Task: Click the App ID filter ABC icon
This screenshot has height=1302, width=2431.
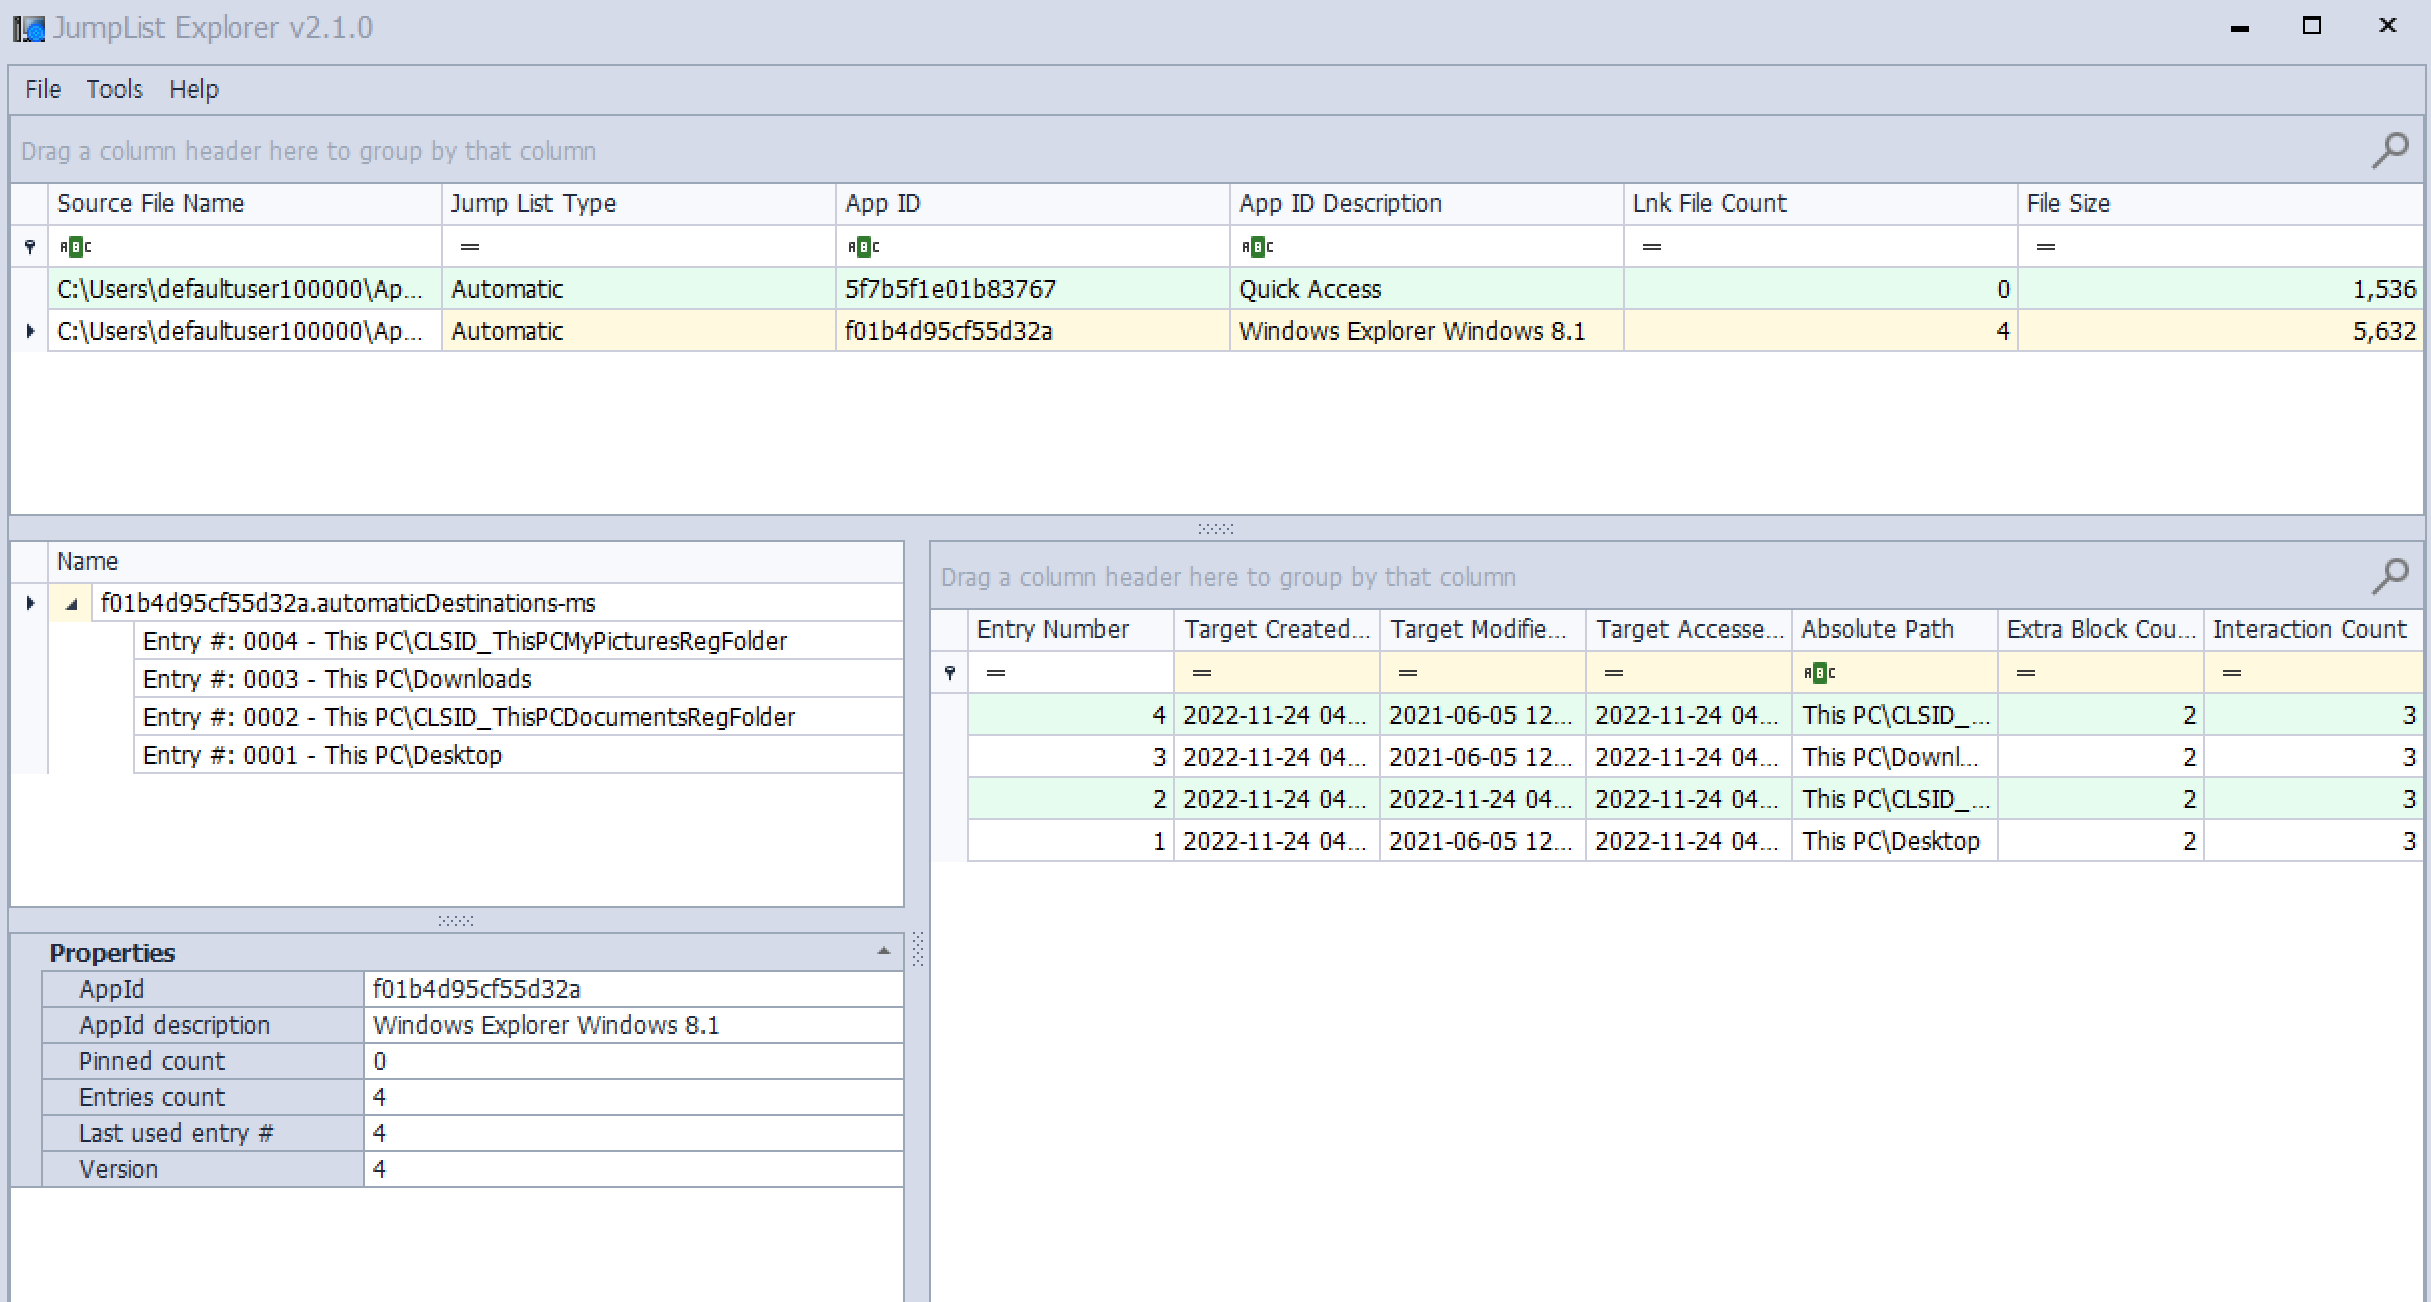Action: [x=863, y=246]
